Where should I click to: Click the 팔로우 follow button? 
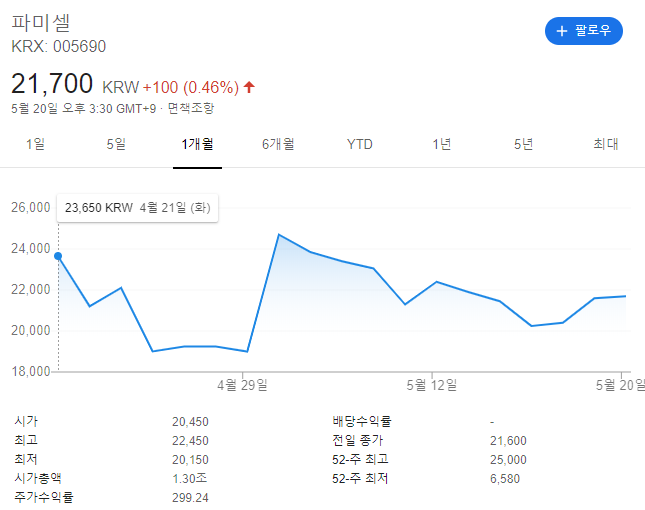tap(583, 31)
